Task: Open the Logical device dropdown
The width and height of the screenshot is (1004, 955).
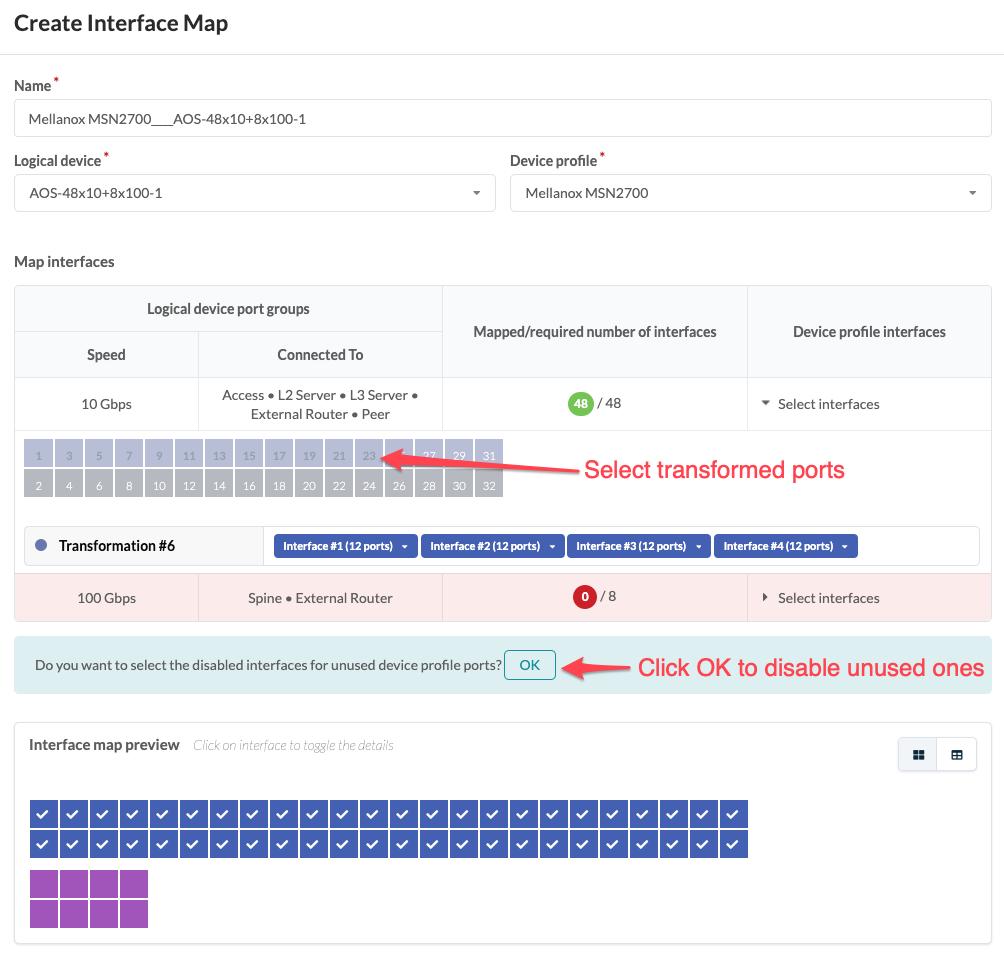Action: (x=255, y=193)
